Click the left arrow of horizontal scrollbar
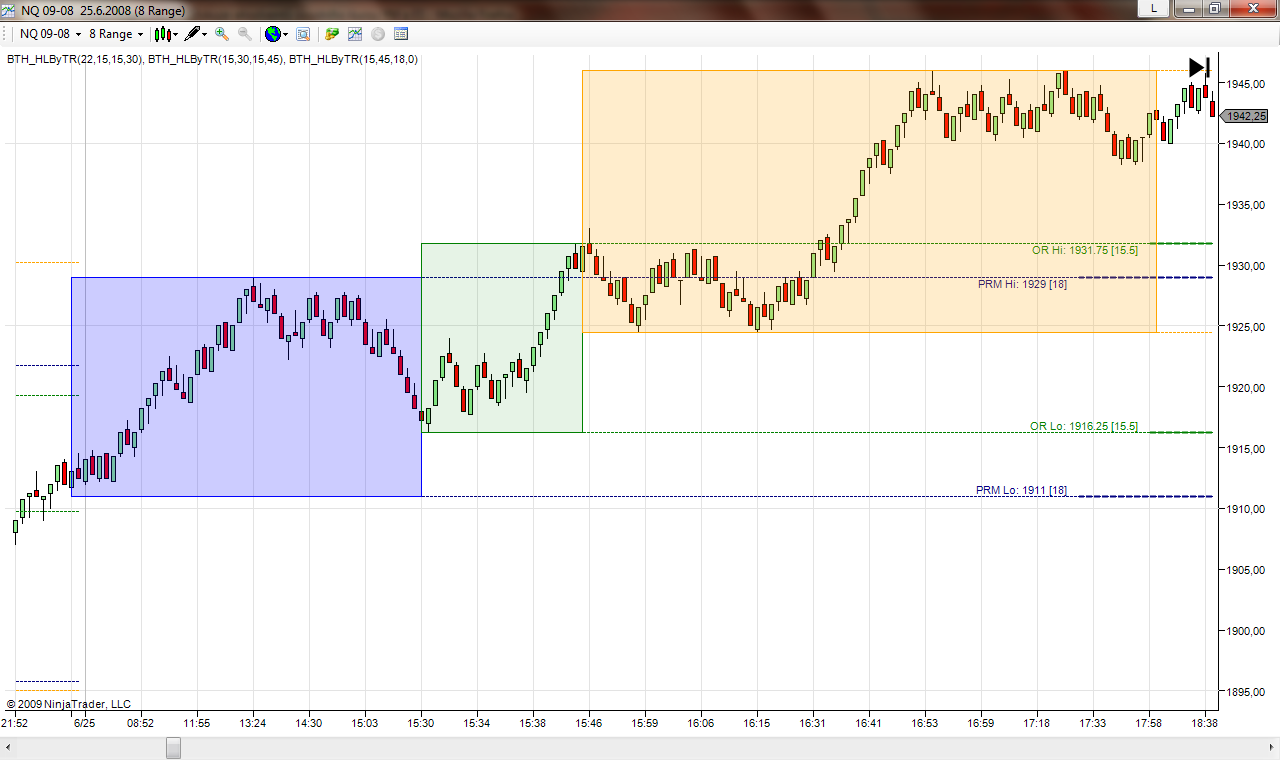The height and width of the screenshot is (760, 1280). [9, 748]
